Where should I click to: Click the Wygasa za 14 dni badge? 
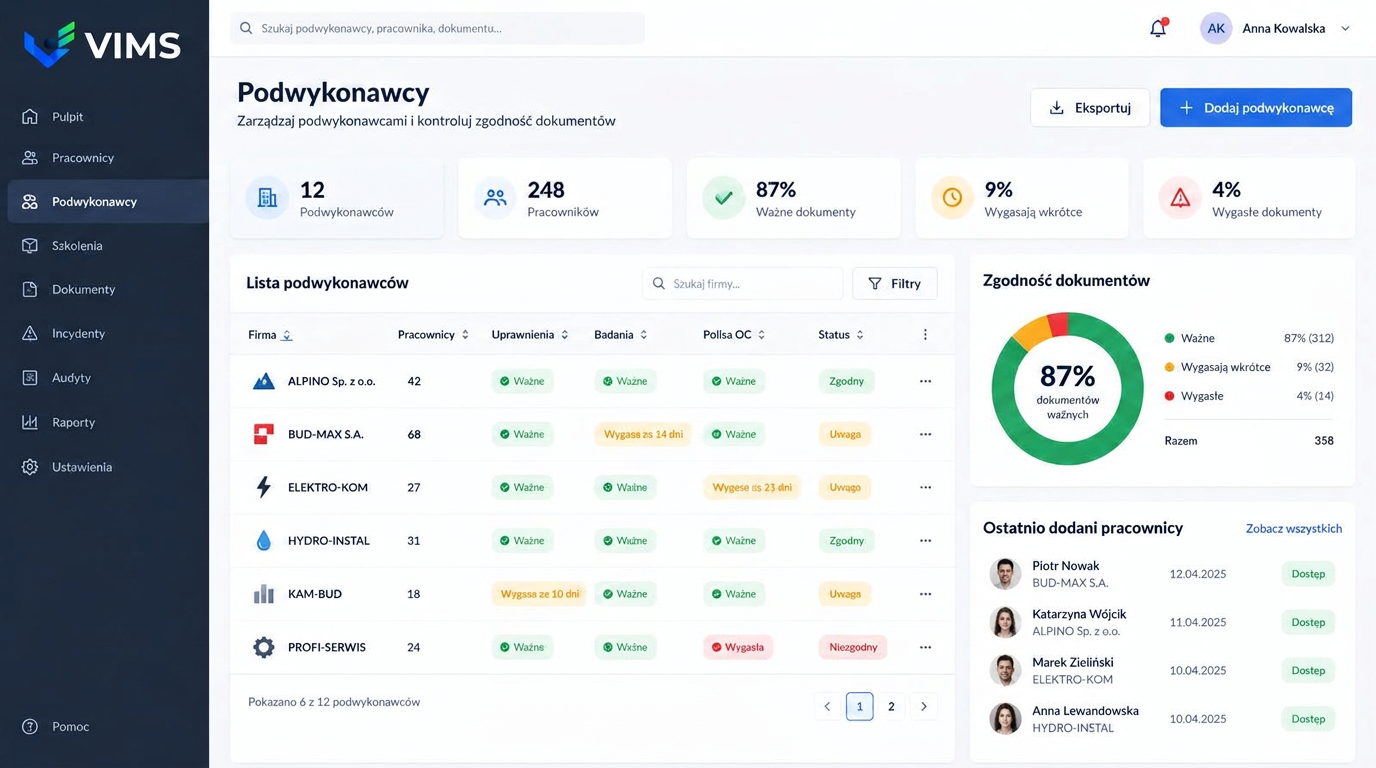point(642,434)
